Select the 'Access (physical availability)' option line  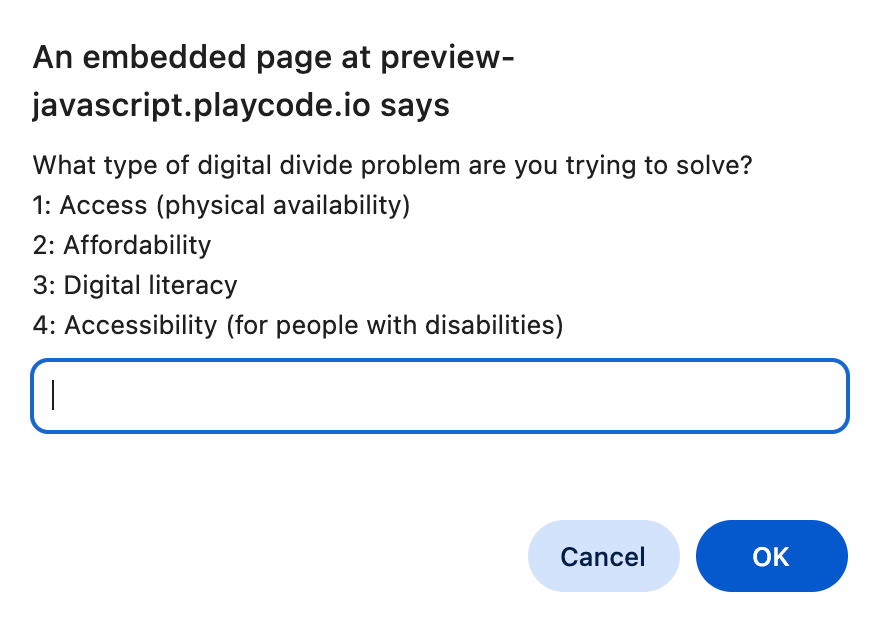(222, 205)
